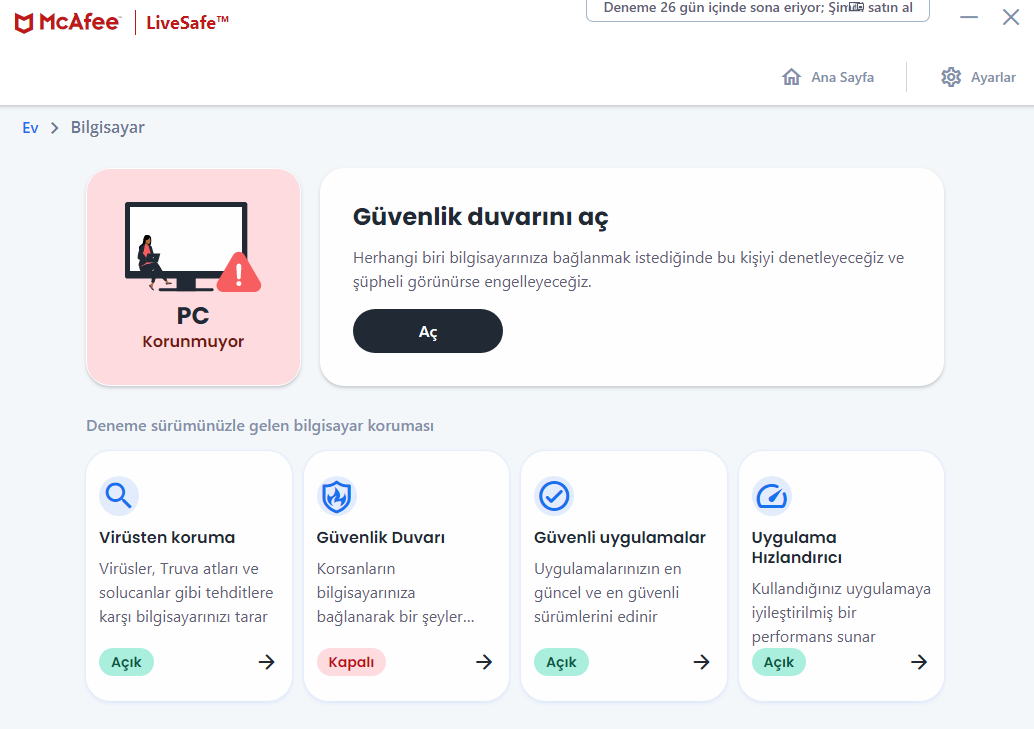Select the Uygulama Hızlandırıcı card title

pos(797,548)
